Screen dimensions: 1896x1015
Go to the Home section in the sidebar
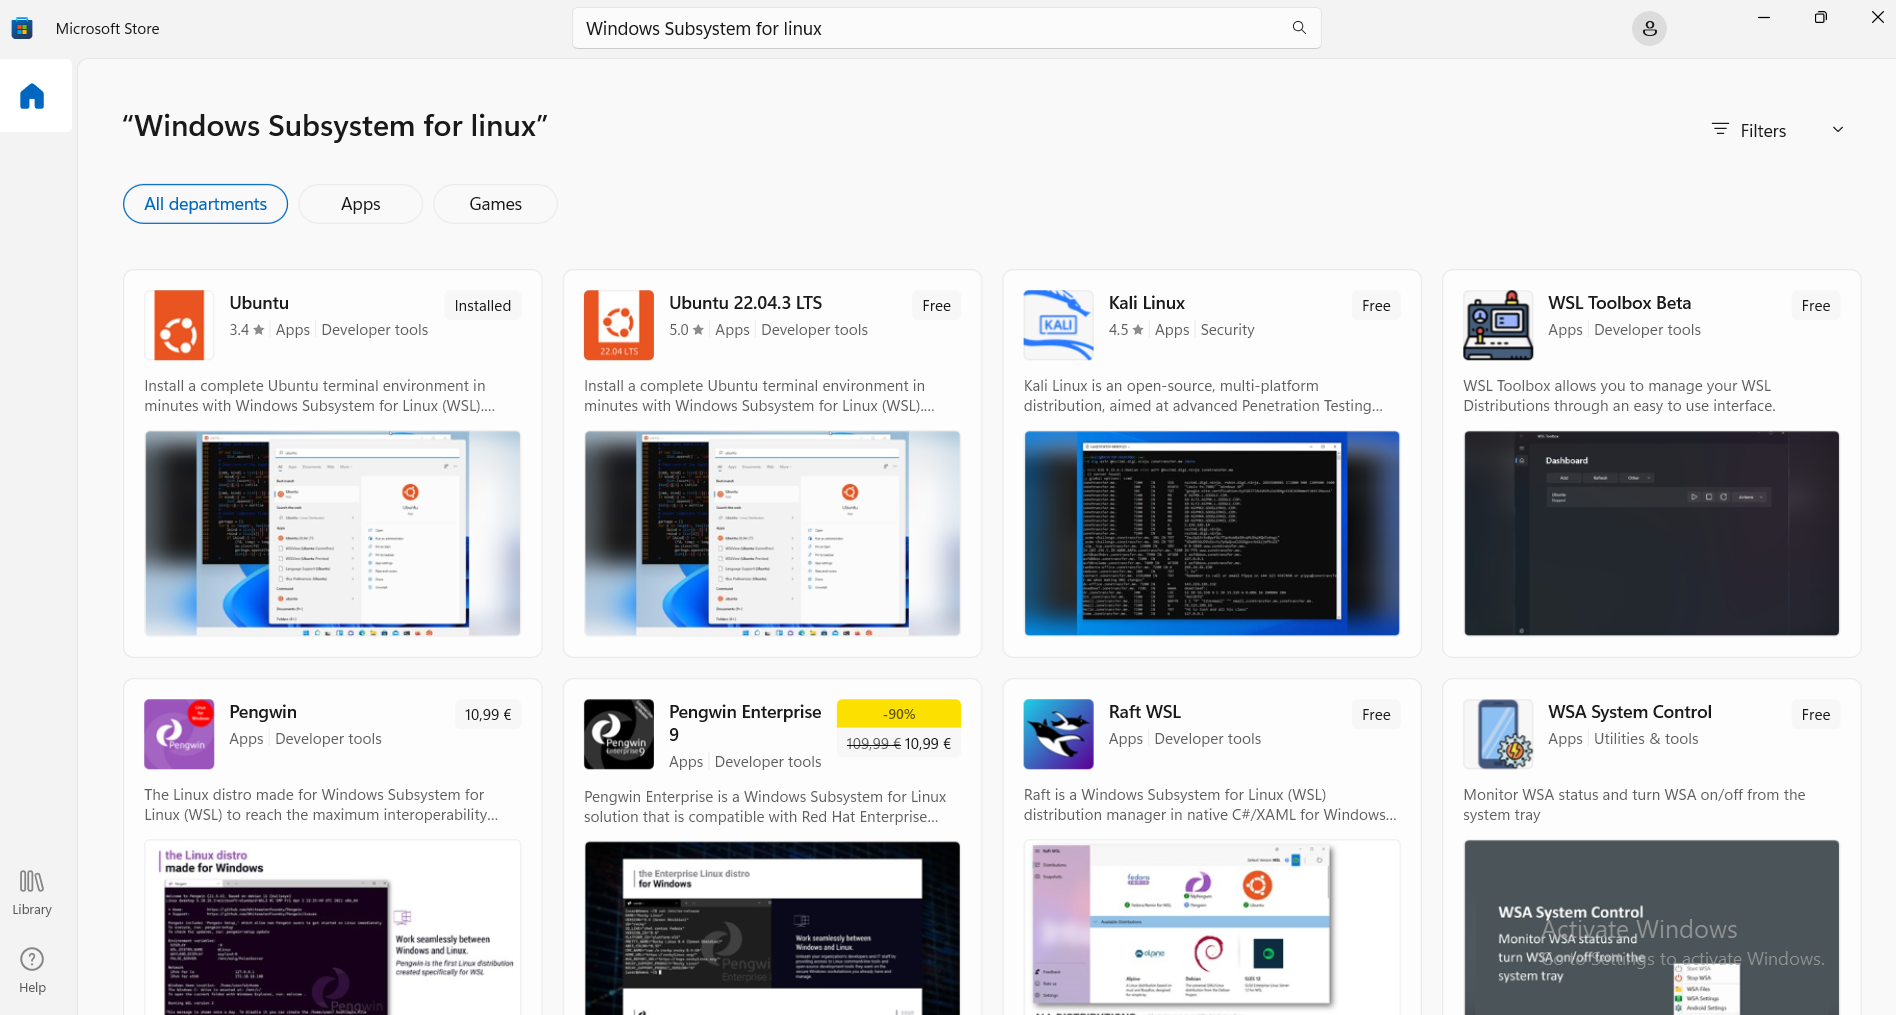click(x=32, y=96)
